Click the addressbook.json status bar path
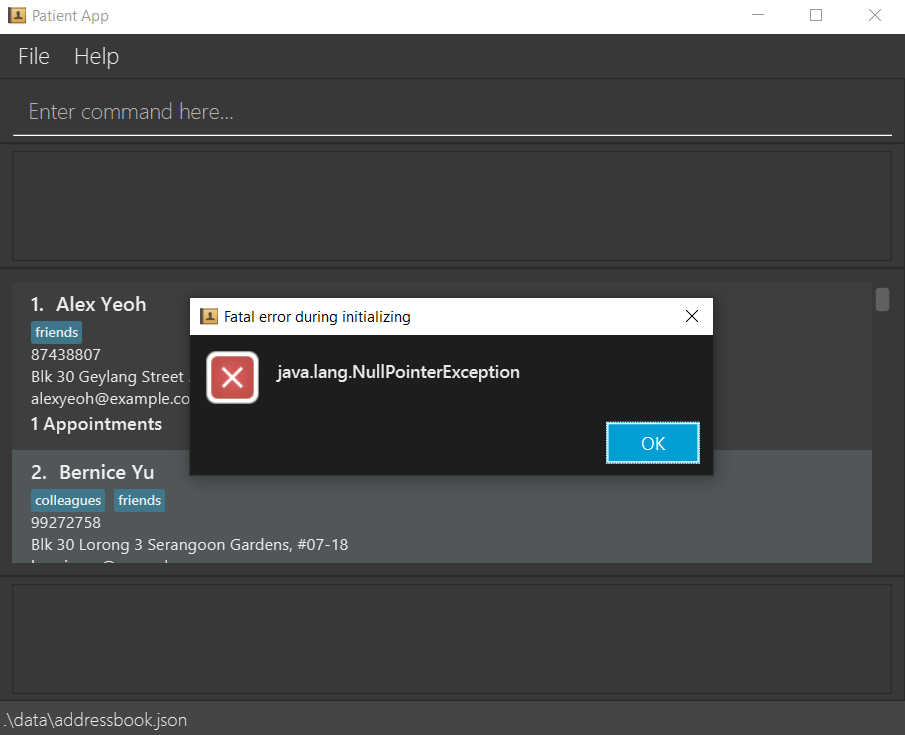Screen dimensions: 905x735 96,720
